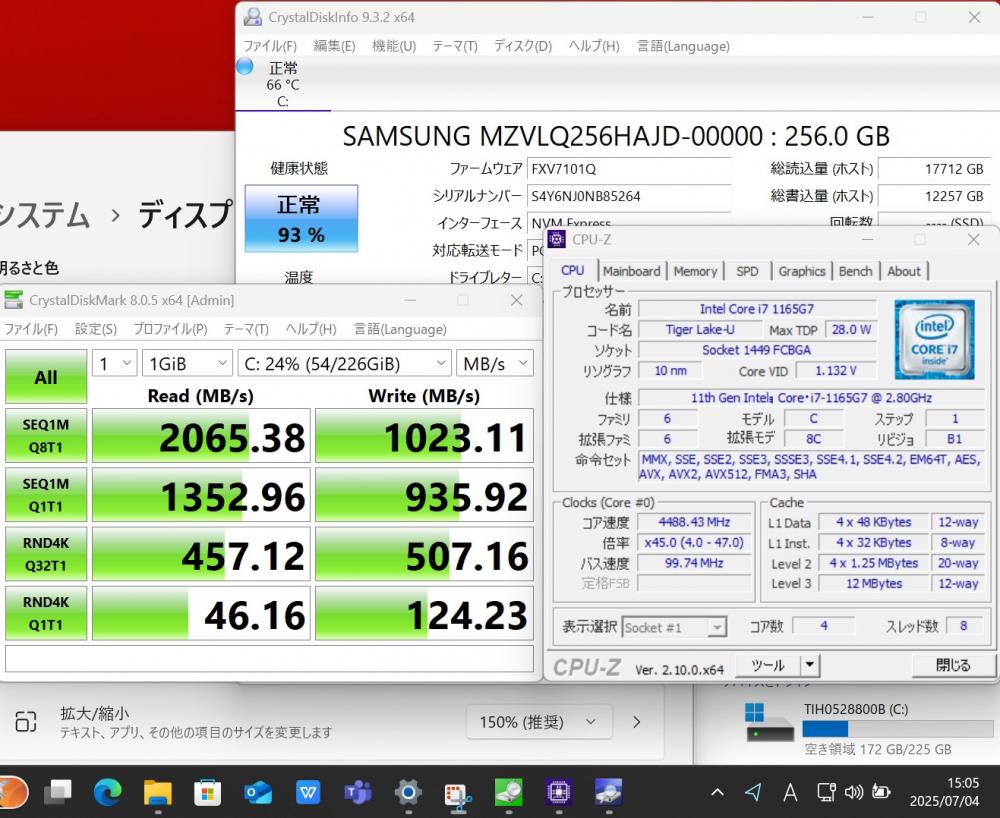
Task: Start all benchmarks with the All button
Action: click(x=46, y=377)
